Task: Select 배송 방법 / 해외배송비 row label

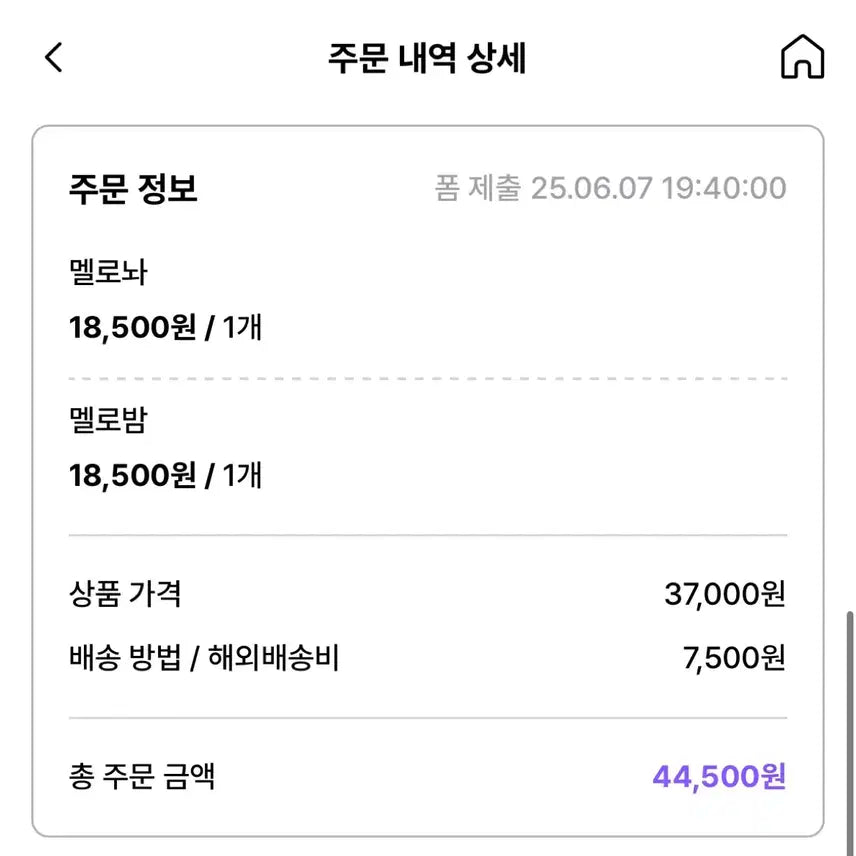Action: click(x=204, y=657)
